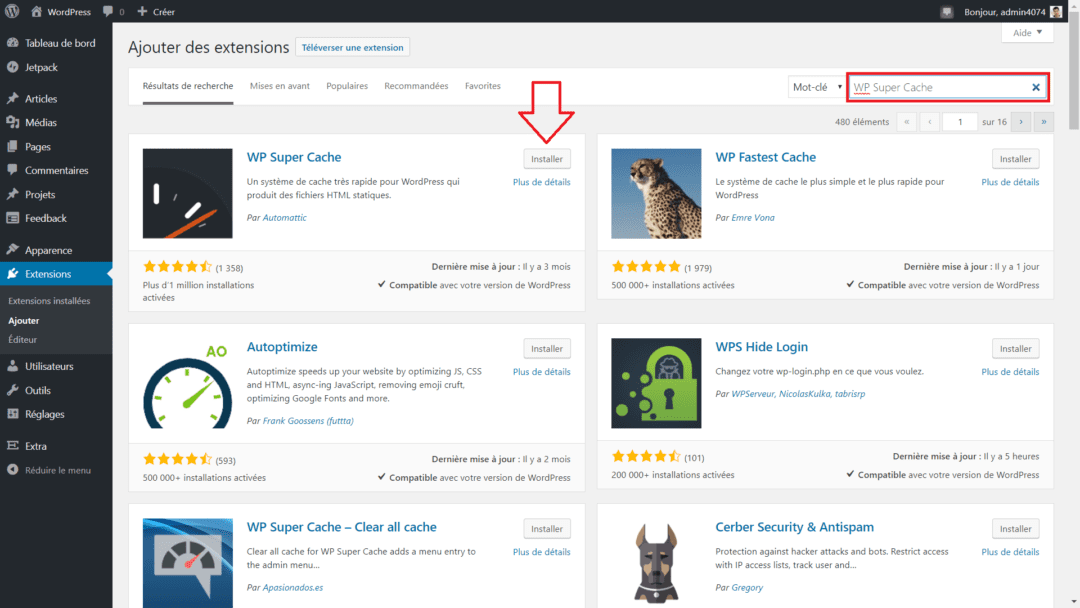
Task: Click the WP Super Cache speedometer thumbnail
Action: (x=187, y=193)
